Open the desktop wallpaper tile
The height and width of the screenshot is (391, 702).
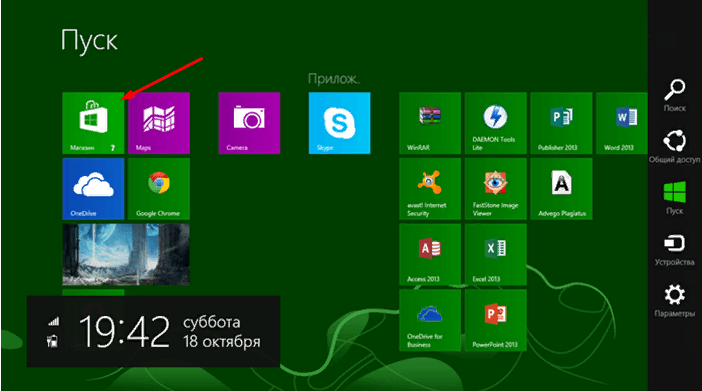pos(126,254)
